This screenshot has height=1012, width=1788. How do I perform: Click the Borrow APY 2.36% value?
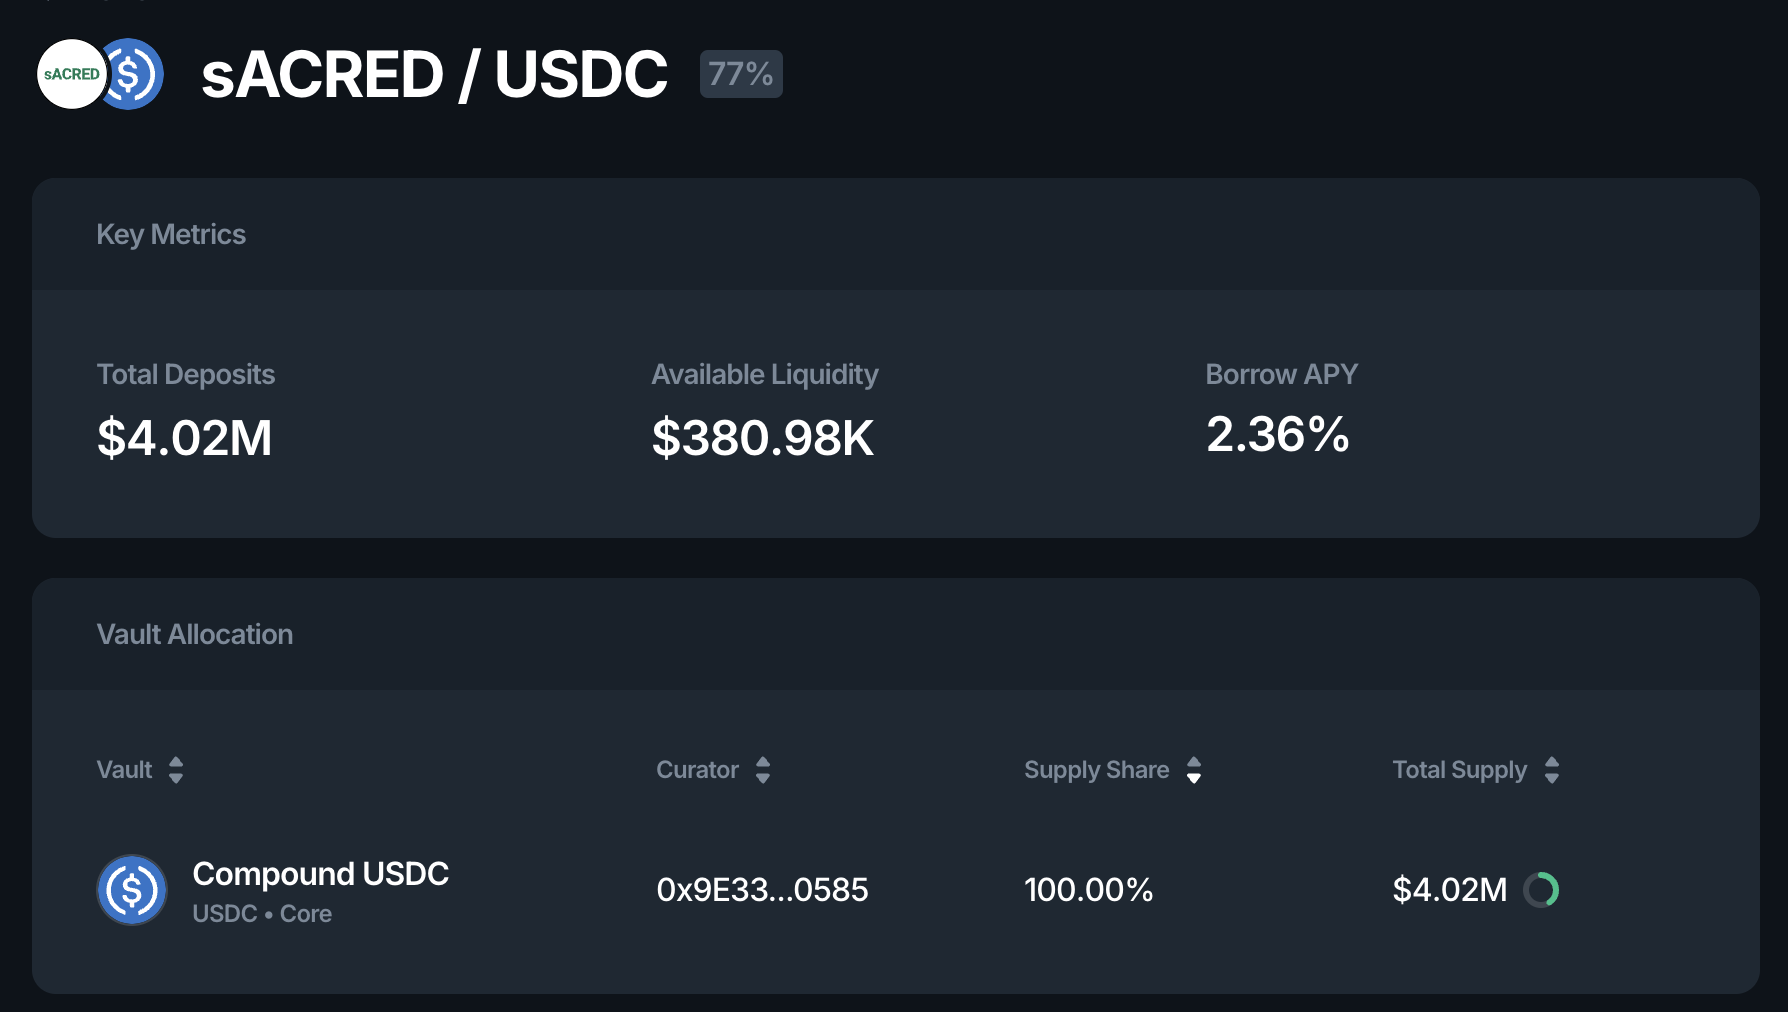tap(1278, 435)
